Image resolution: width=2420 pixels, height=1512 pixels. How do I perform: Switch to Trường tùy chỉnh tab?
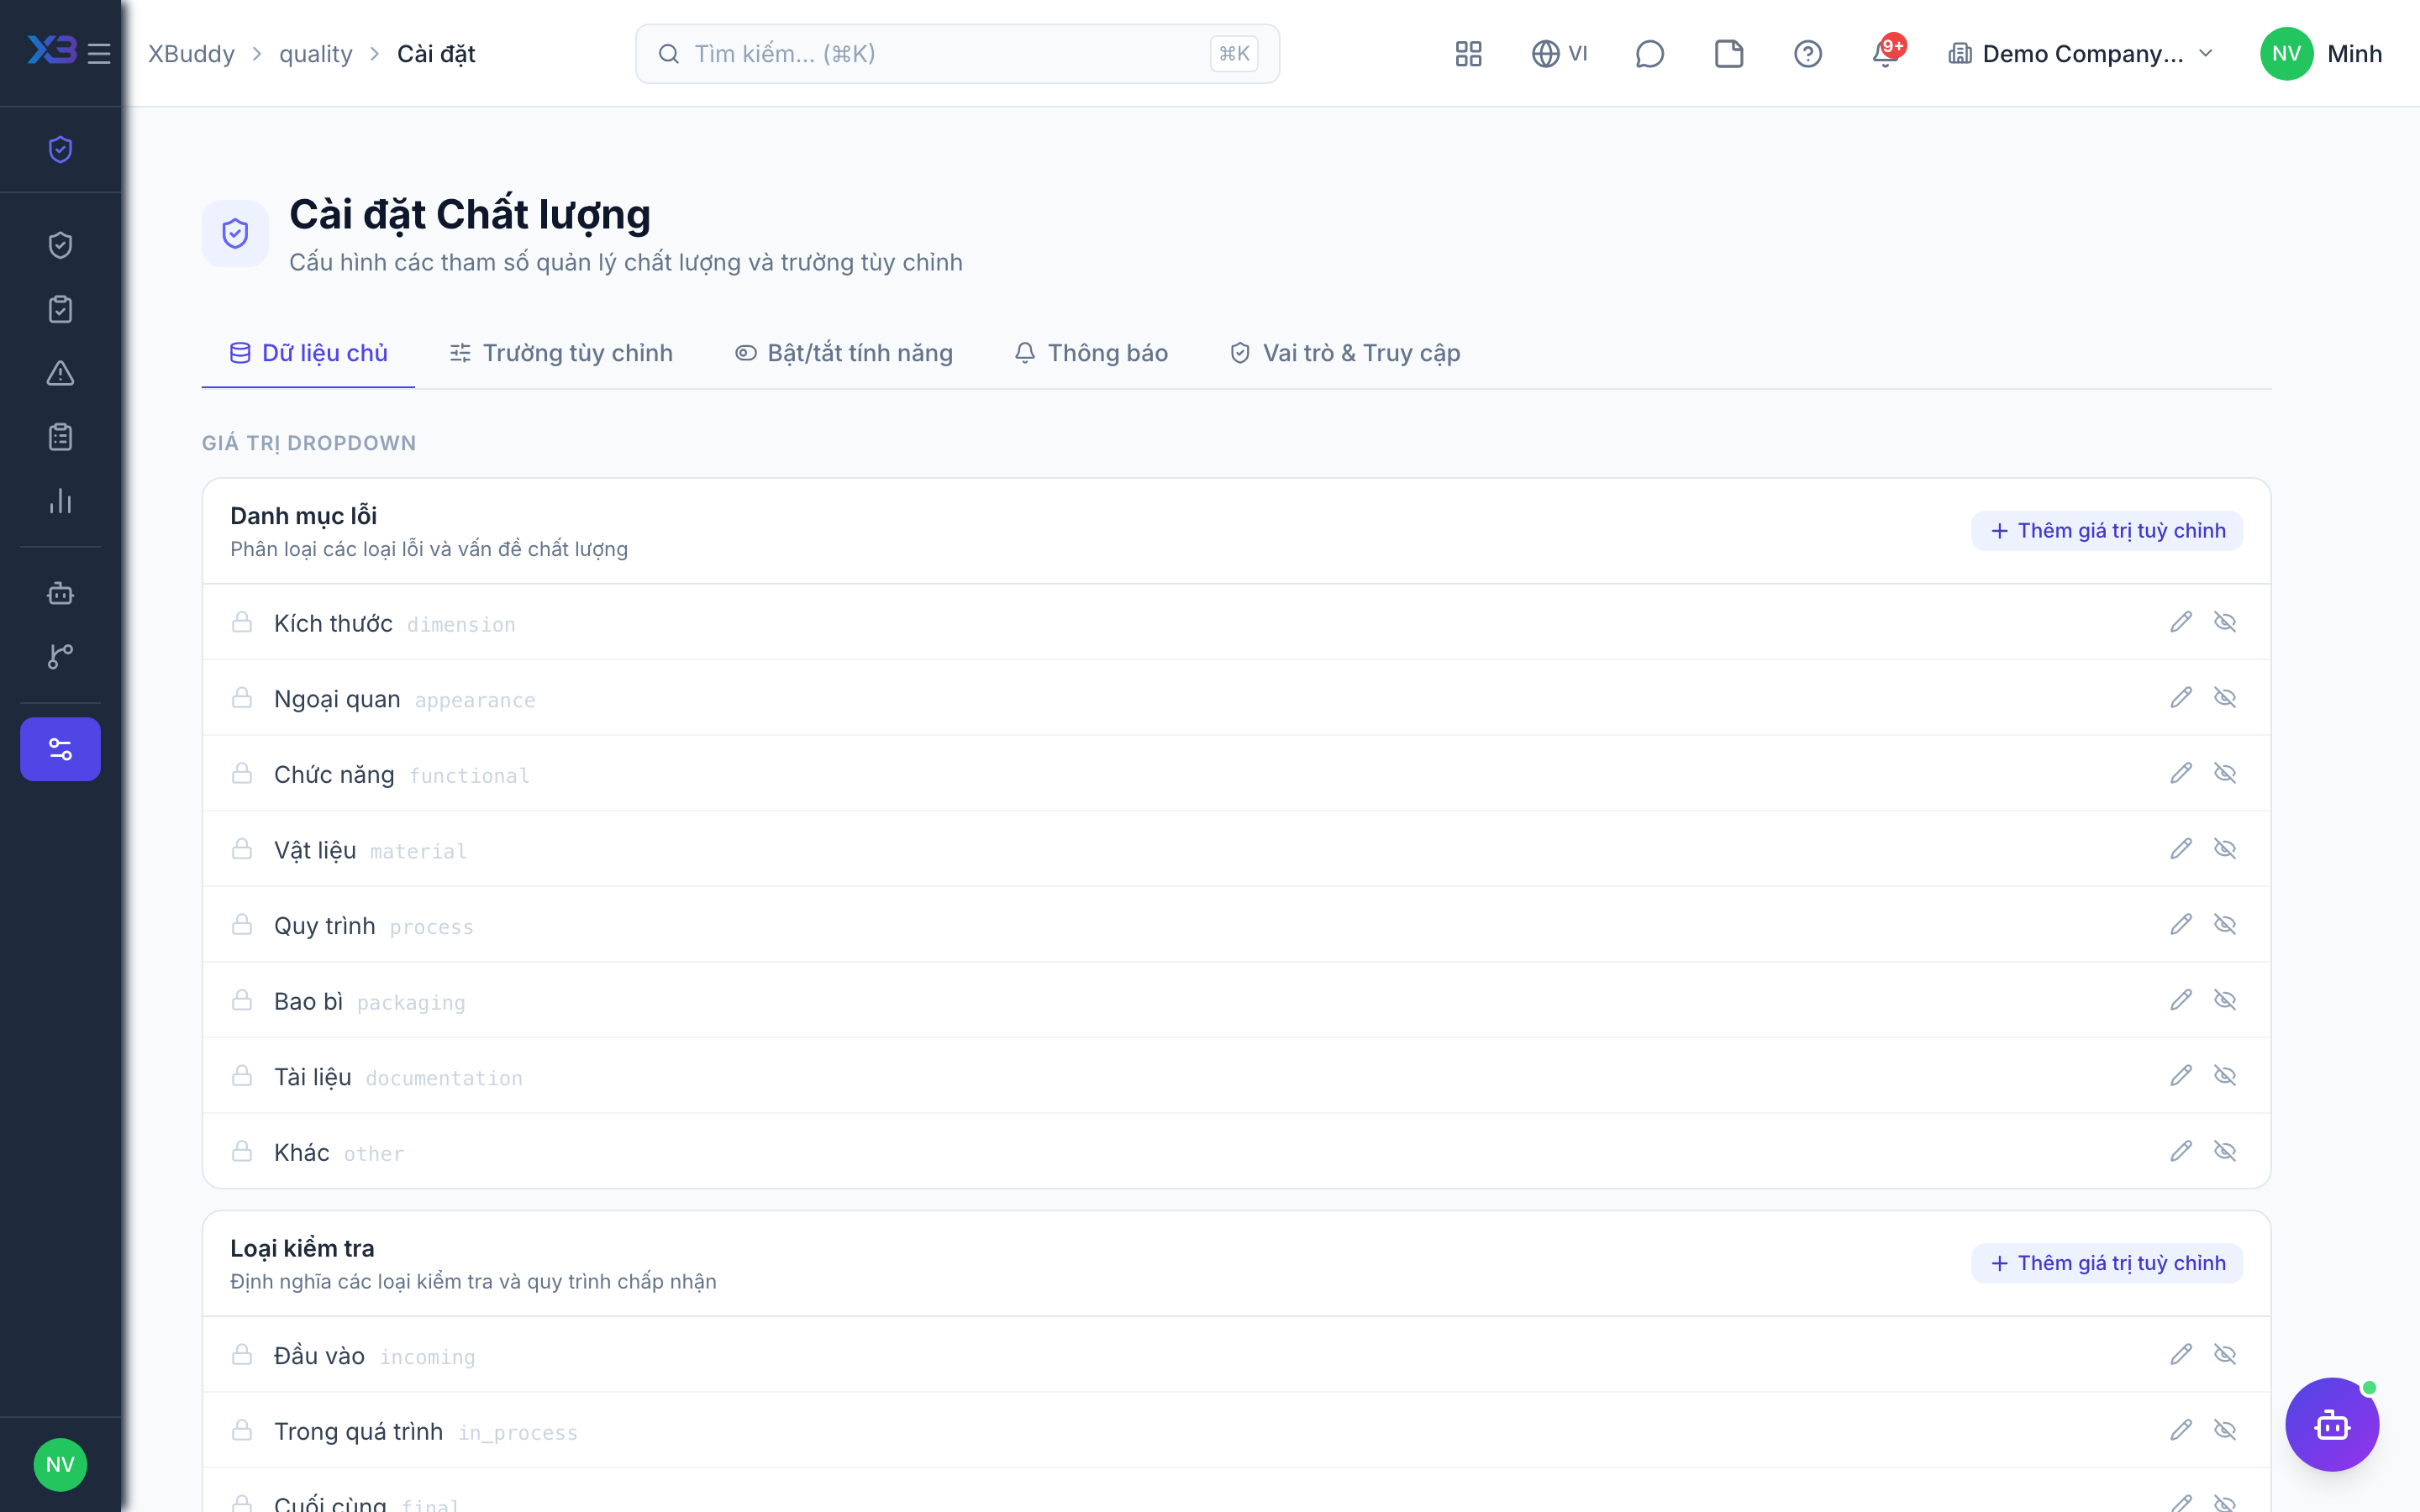click(561, 353)
